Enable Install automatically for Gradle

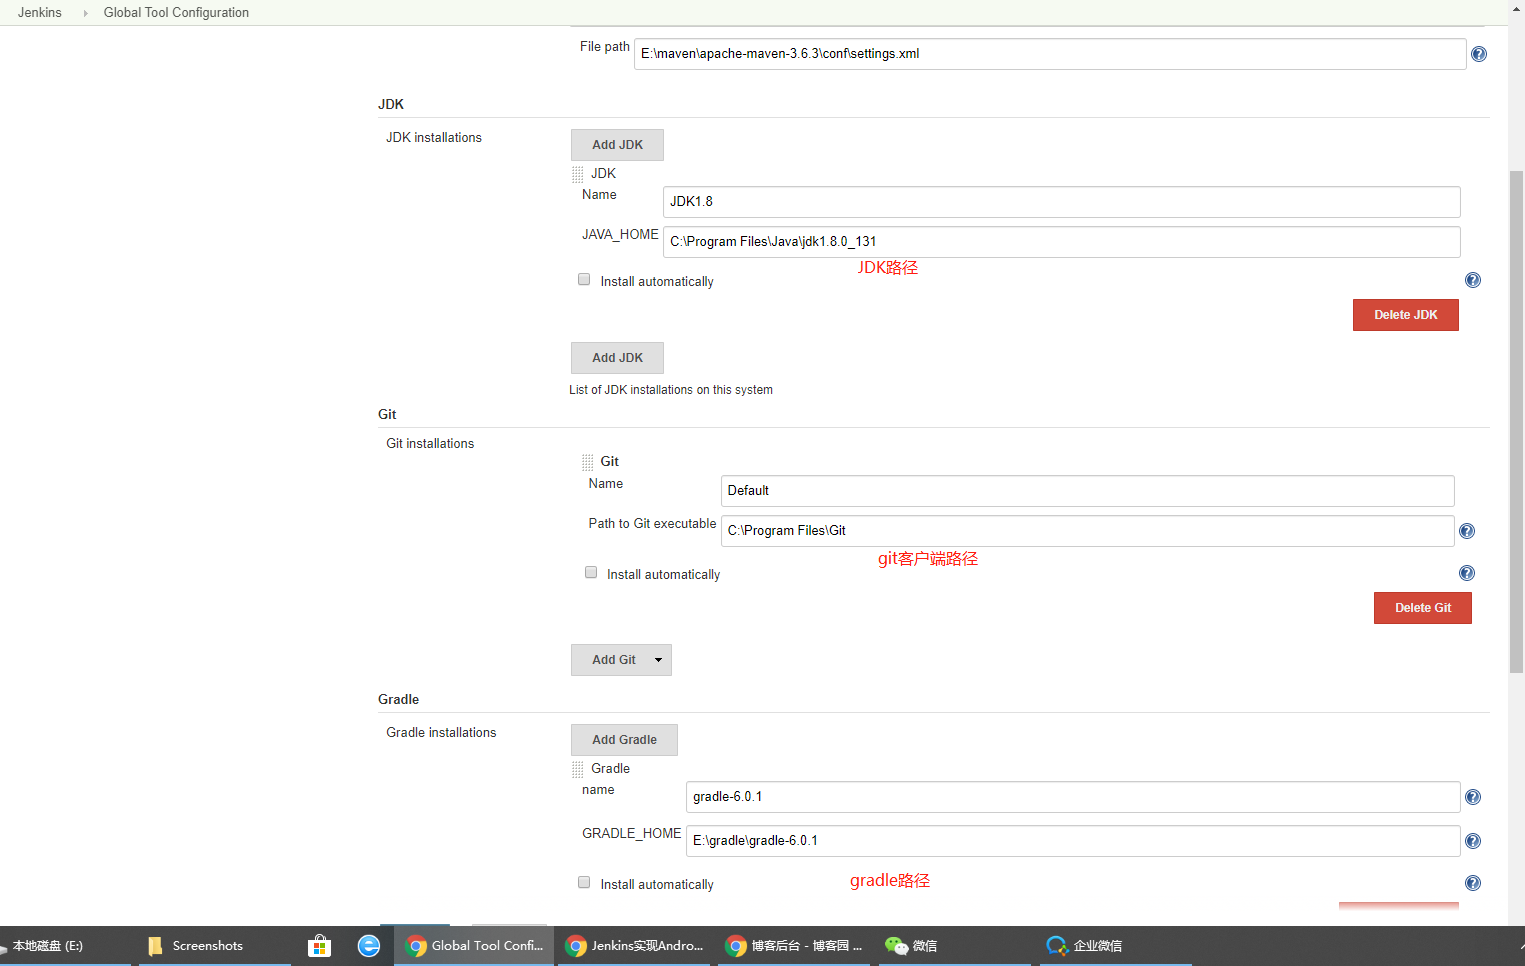(x=584, y=883)
